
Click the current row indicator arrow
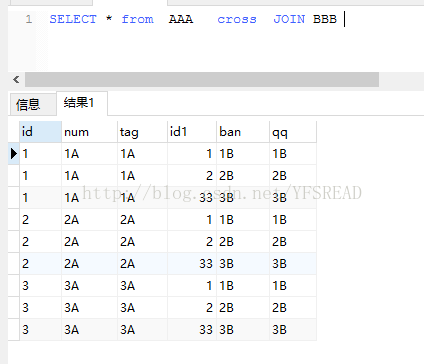[14, 154]
